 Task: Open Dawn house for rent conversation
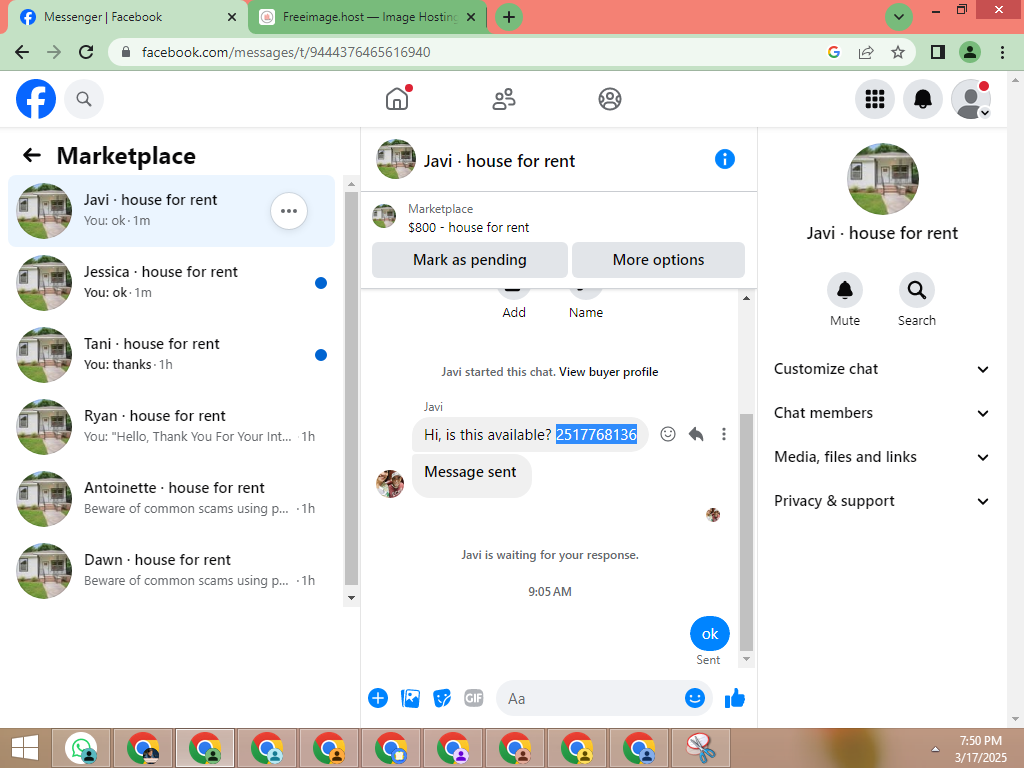tap(171, 570)
